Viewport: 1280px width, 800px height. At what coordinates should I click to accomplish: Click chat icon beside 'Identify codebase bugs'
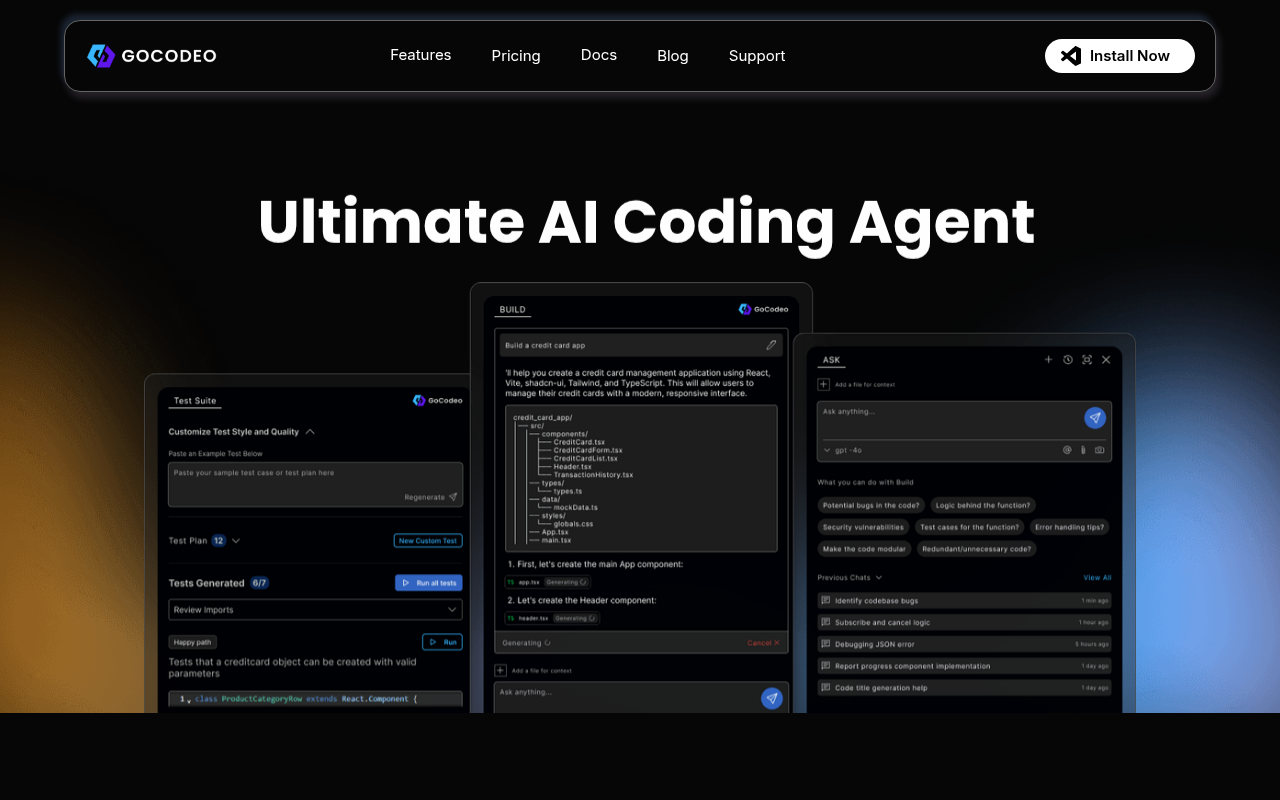point(826,600)
